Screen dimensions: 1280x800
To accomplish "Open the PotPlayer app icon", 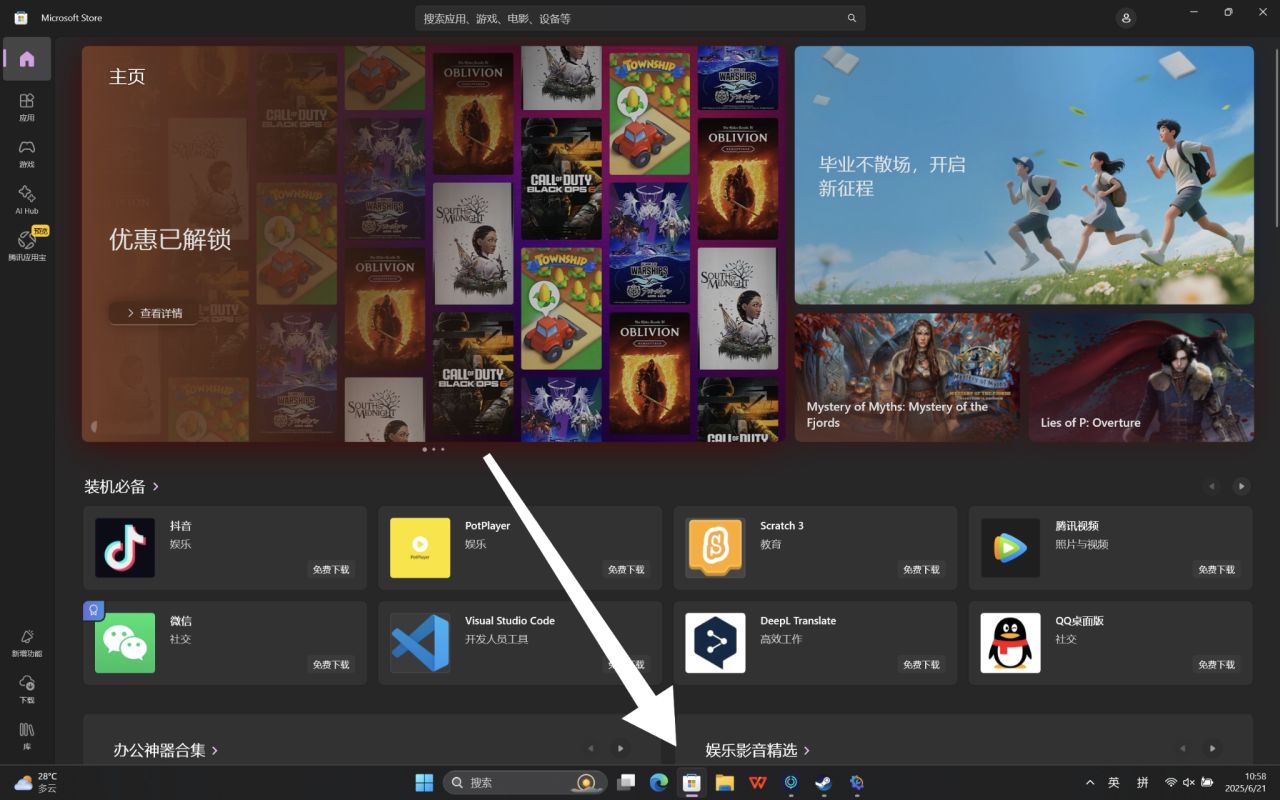I will coord(420,547).
